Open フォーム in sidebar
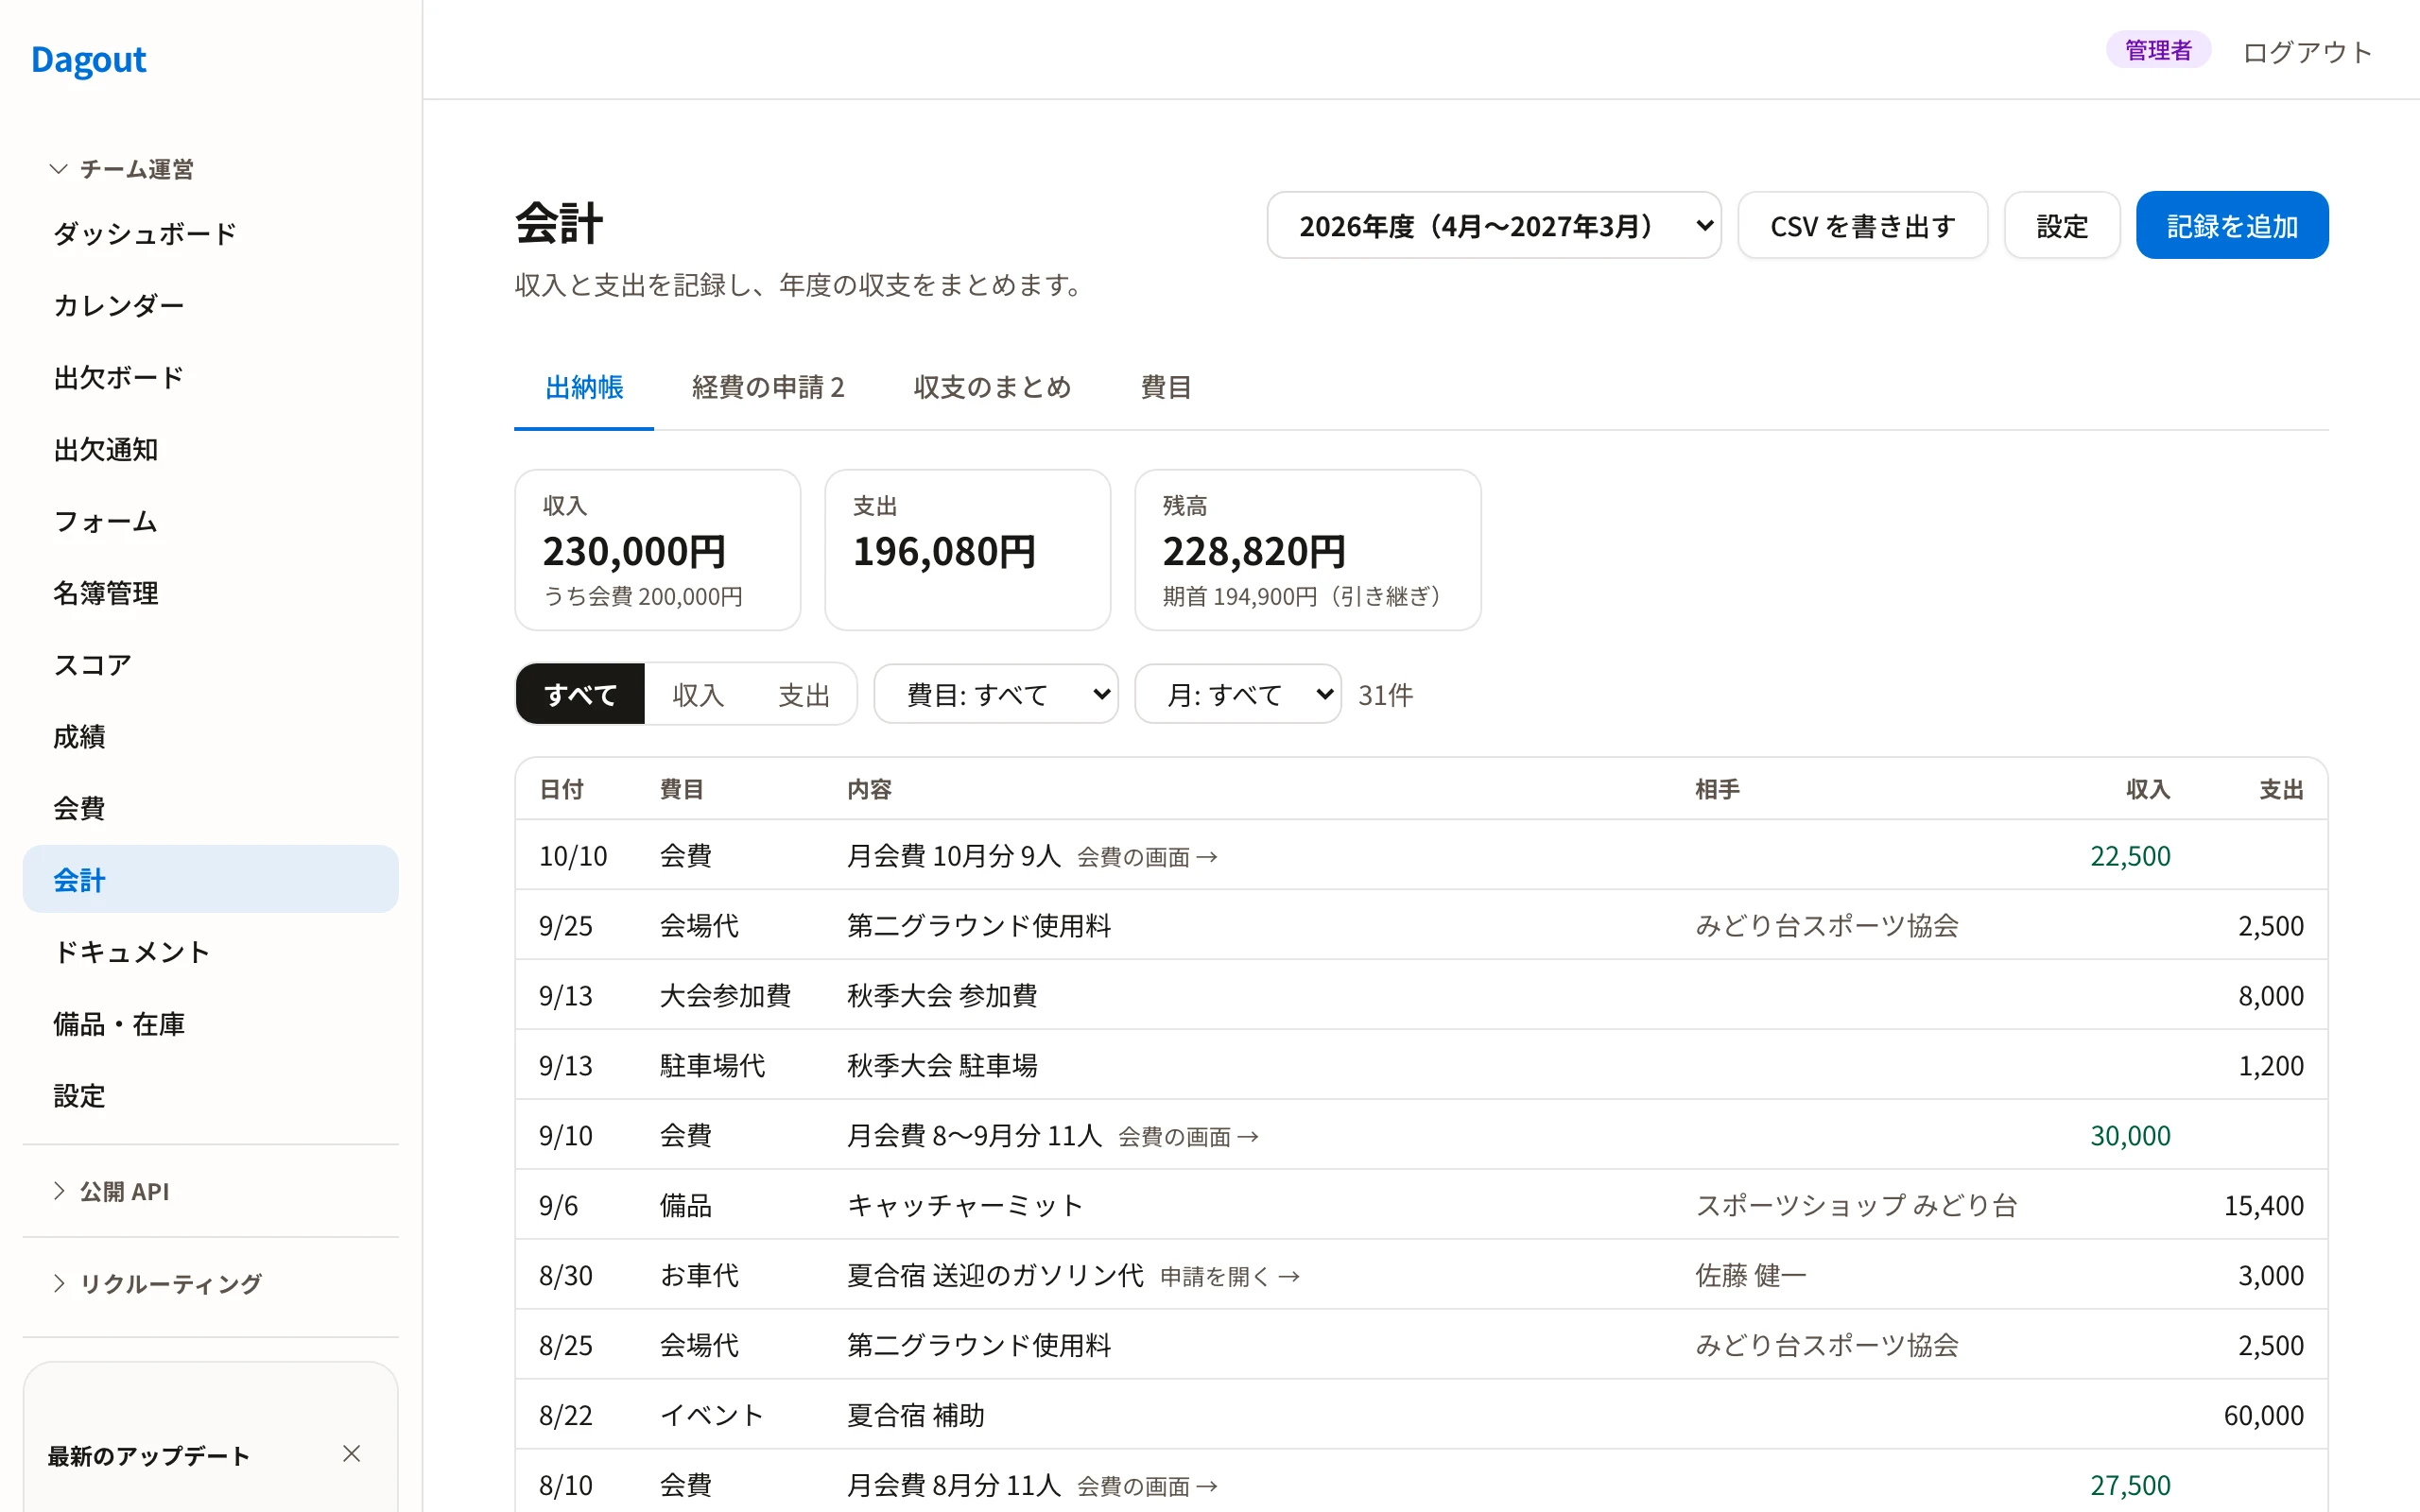 tap(210, 521)
